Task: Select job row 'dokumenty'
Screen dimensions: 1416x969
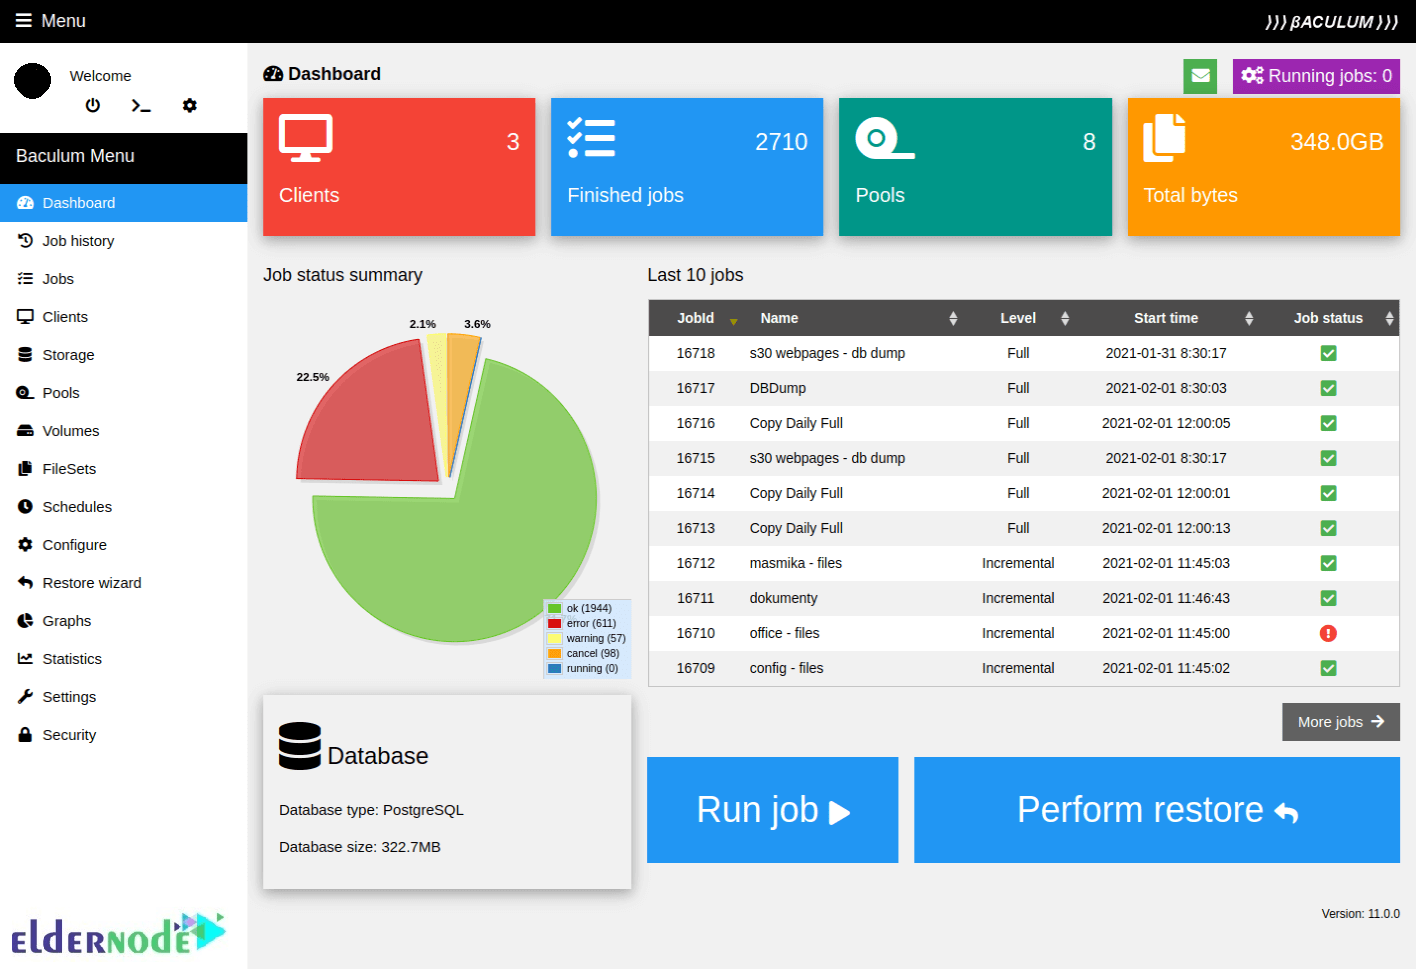Action: tap(1023, 598)
